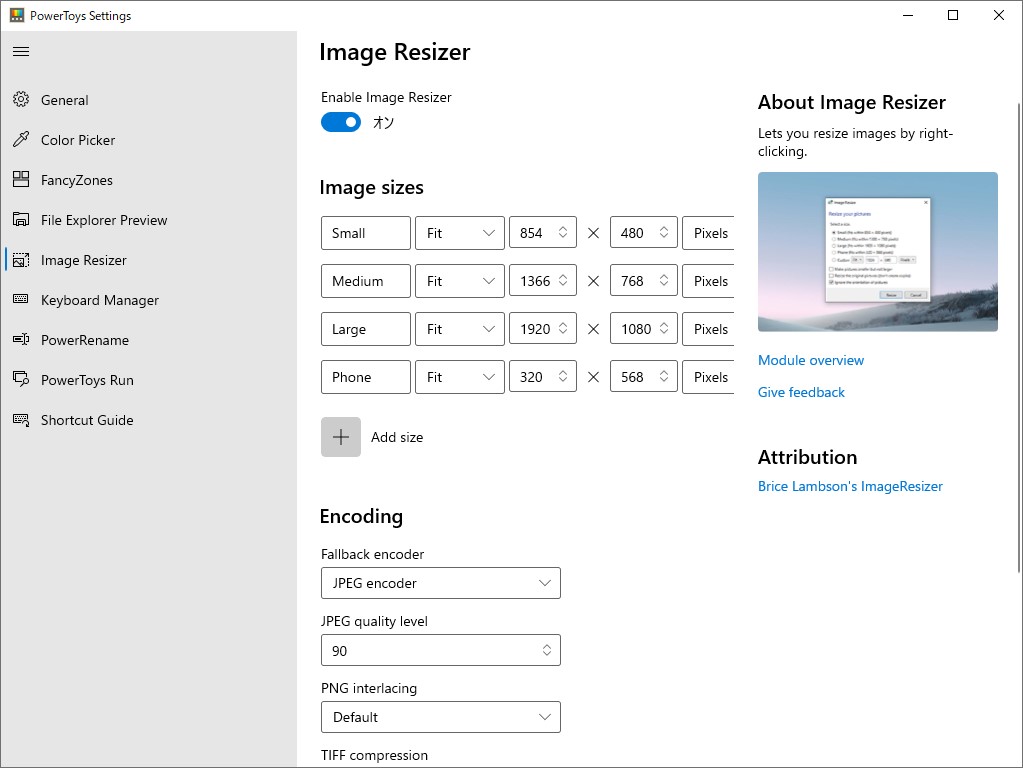Go to PowerRename settings page

149,340
